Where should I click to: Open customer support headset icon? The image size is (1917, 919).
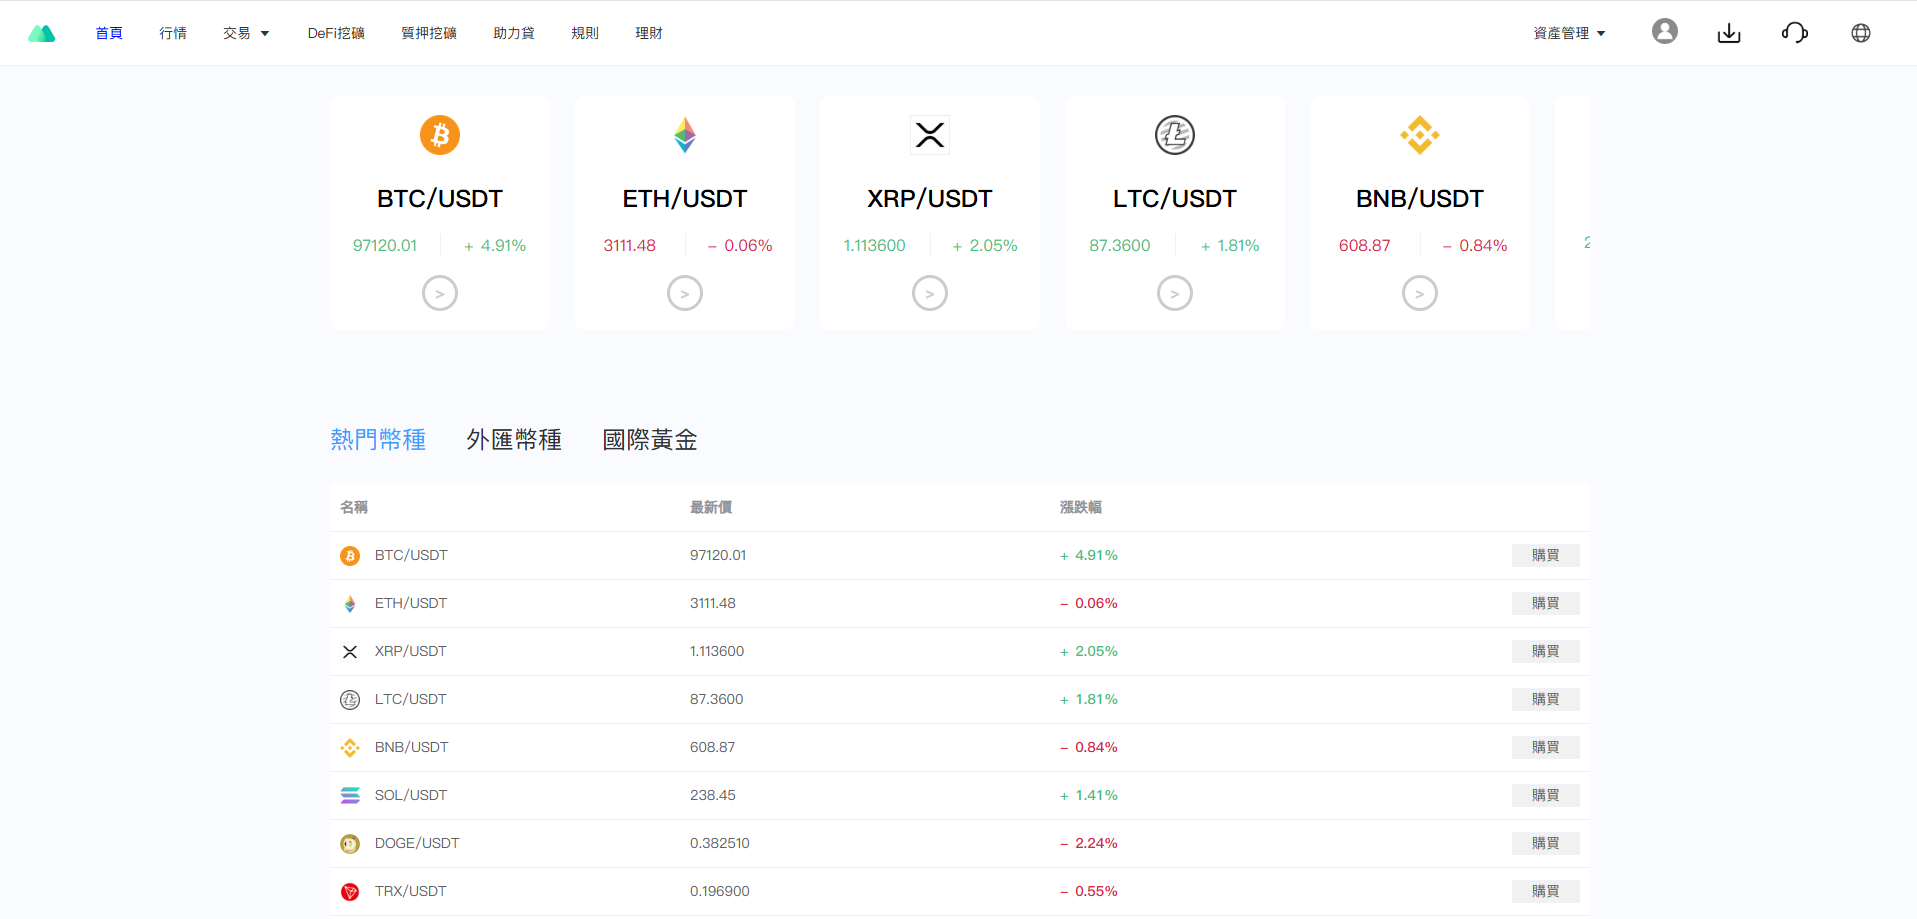(x=1794, y=33)
